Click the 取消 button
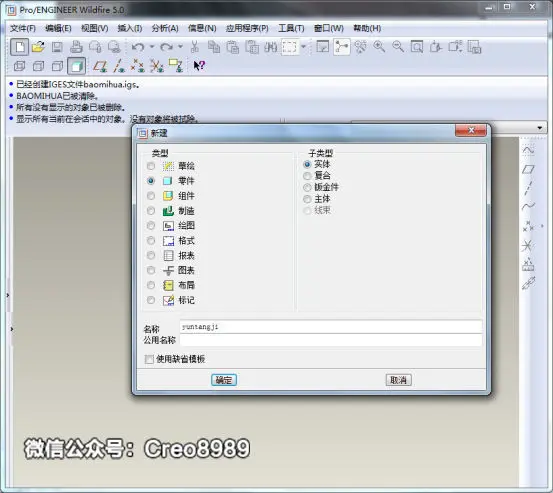The width and height of the screenshot is (553, 493). click(399, 380)
